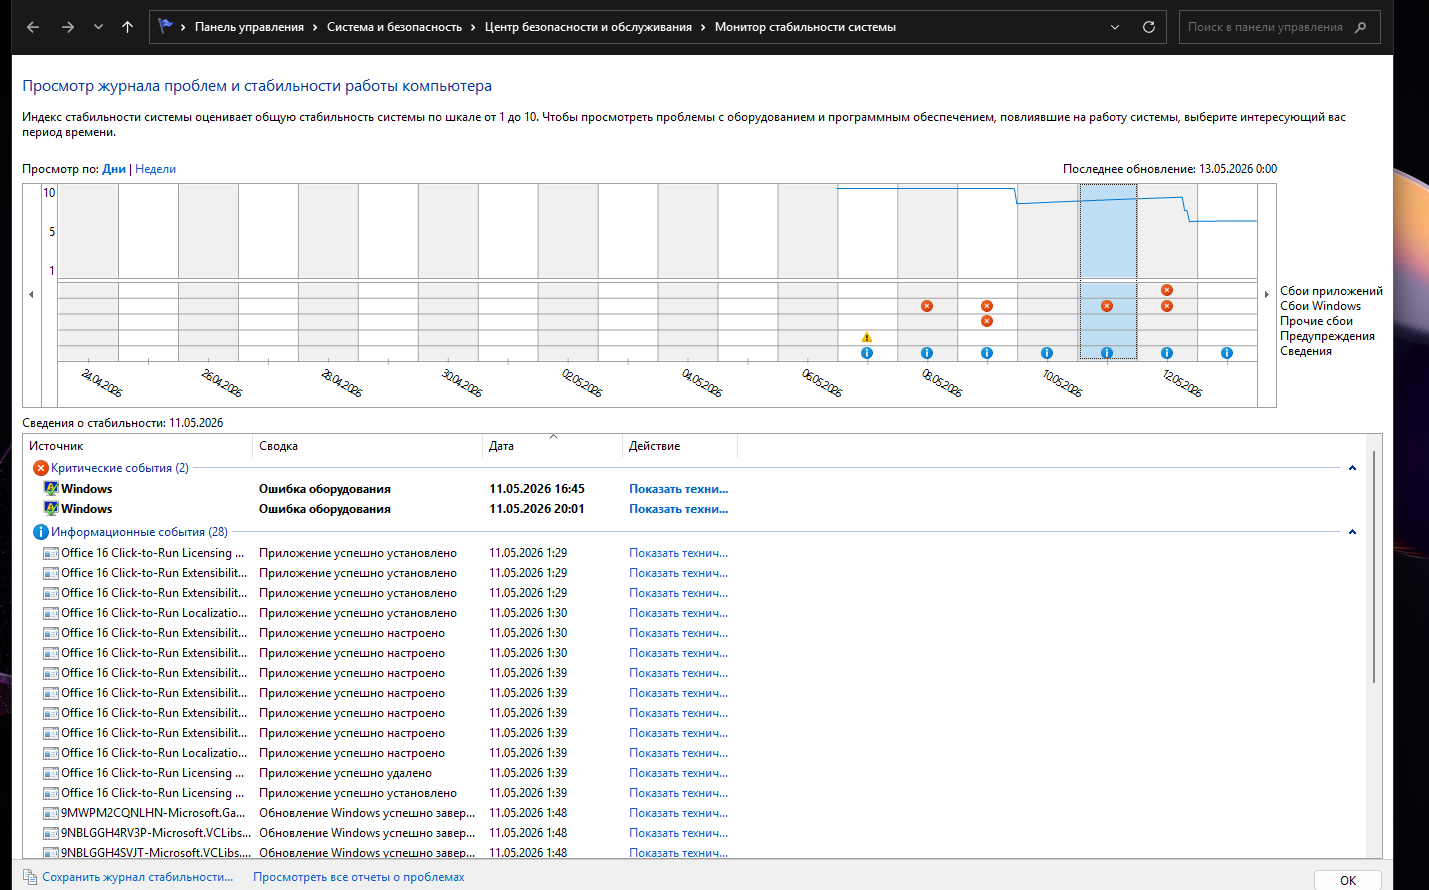Sort the list by the Дата column
Screen dimensions: 1429x890
[552, 446]
